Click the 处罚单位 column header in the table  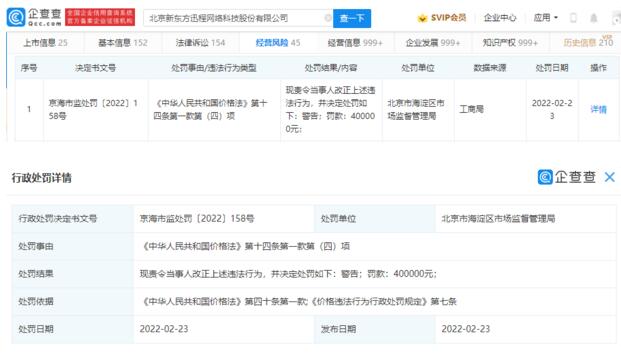[x=418, y=68]
